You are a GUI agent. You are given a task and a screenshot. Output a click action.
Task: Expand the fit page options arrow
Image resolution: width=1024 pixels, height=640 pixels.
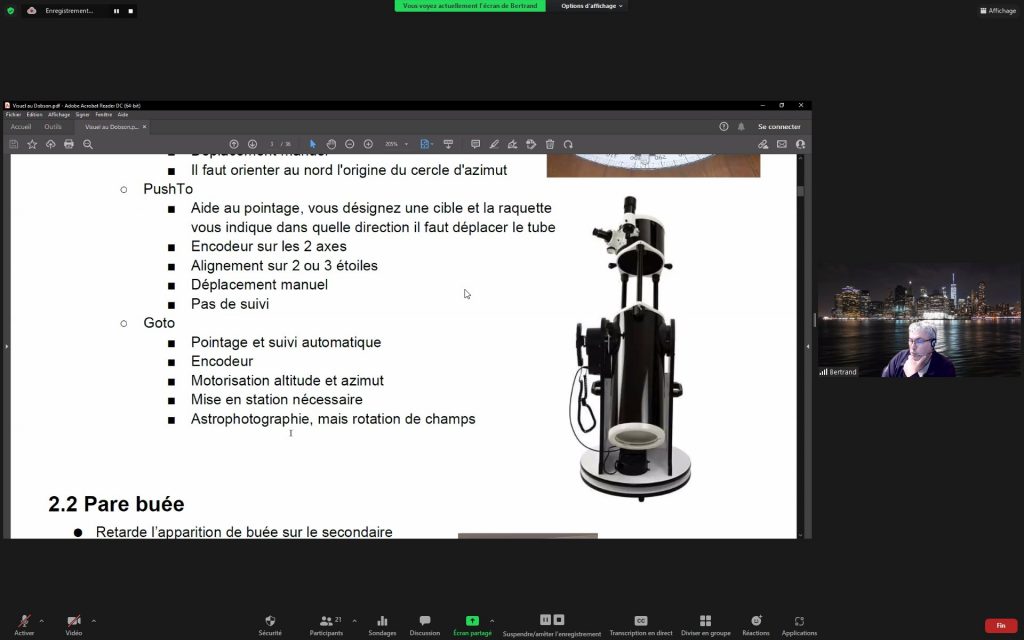click(432, 144)
